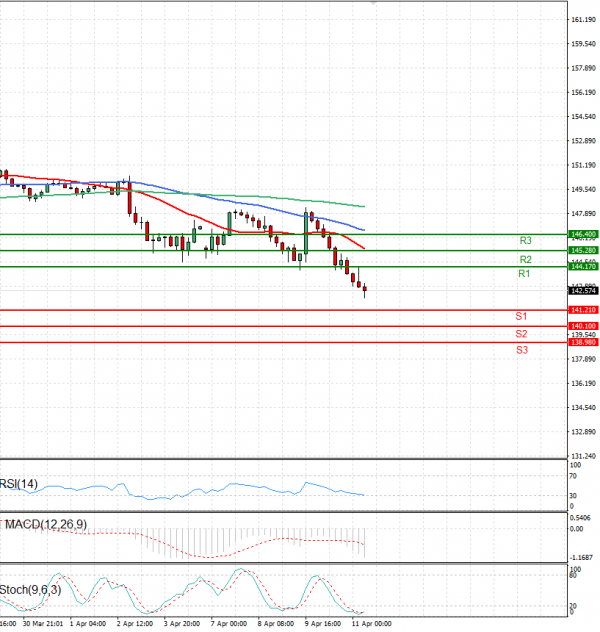600x632 pixels.
Task: Click the 137.890 price axis value
Action: coord(583,359)
